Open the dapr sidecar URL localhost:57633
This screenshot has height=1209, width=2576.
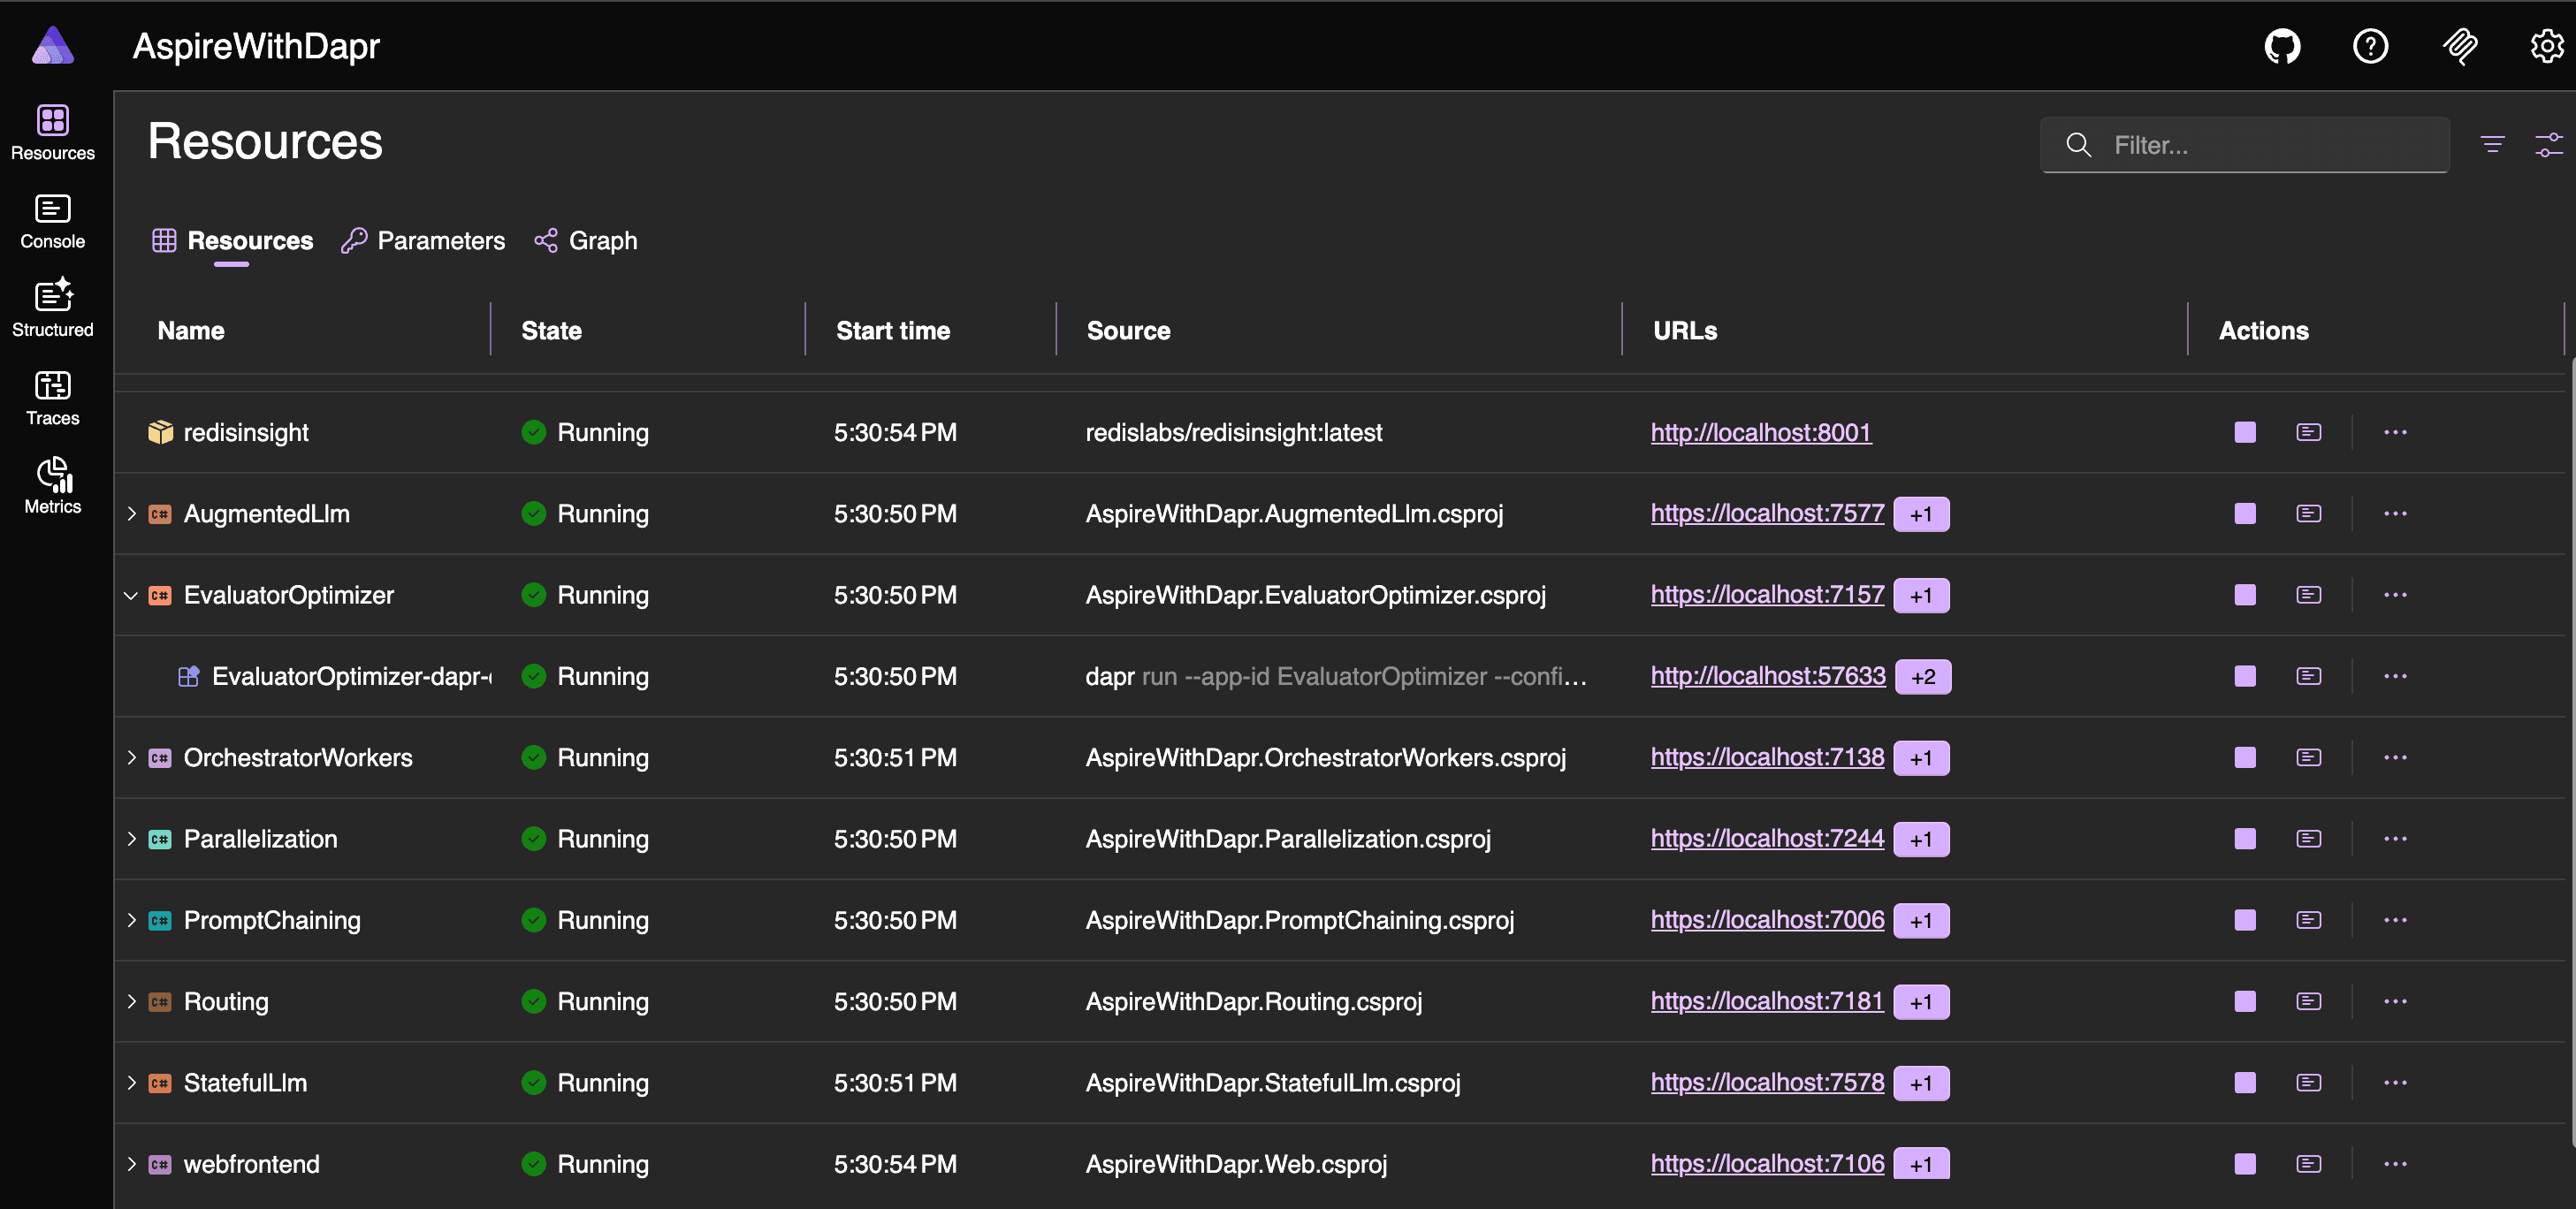1768,676
